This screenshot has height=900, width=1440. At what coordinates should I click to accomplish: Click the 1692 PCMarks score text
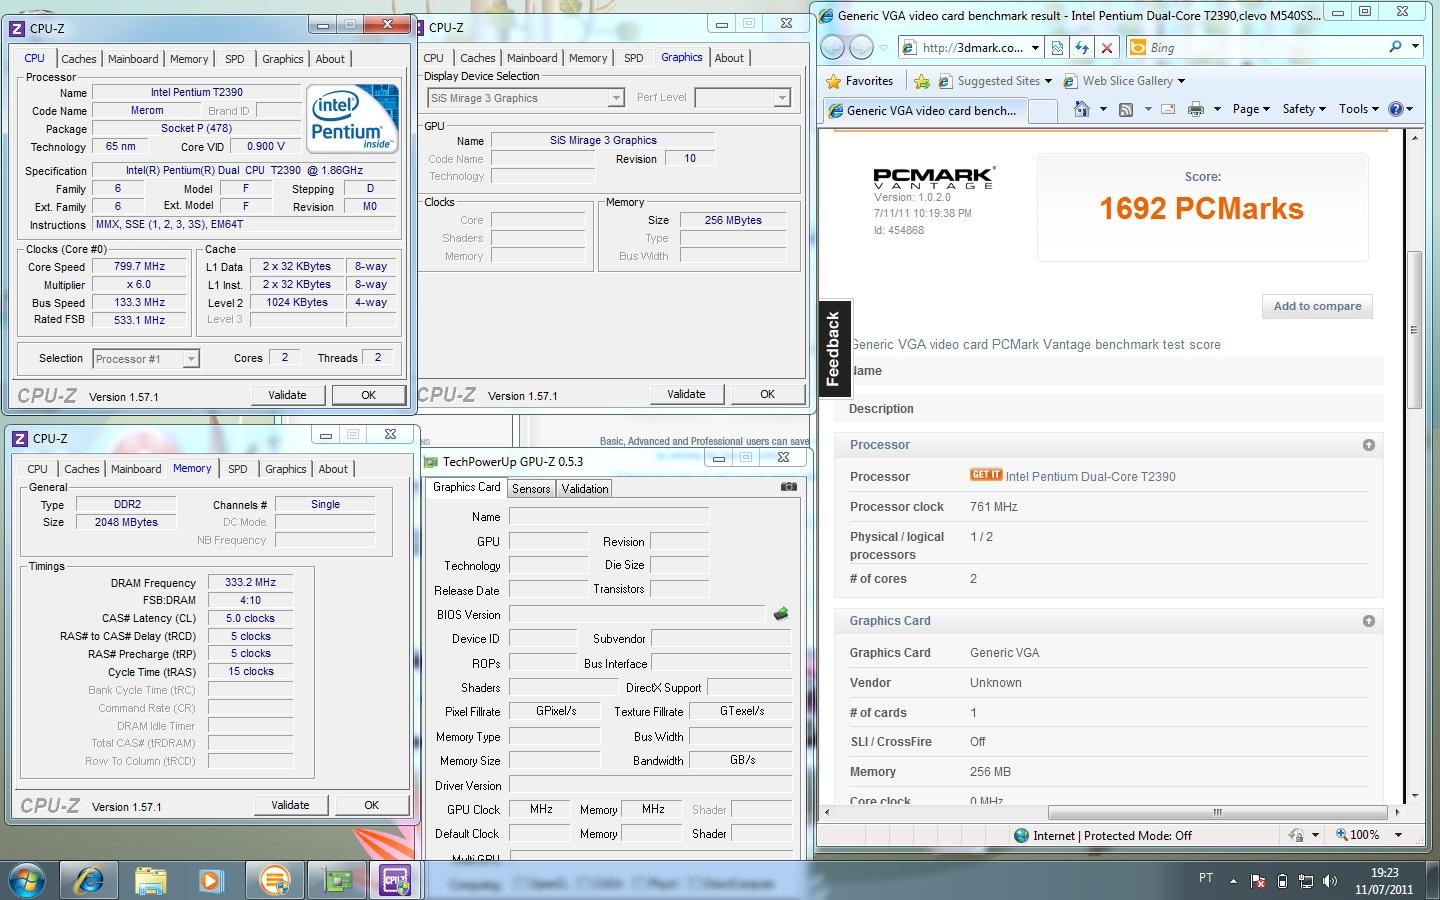[1201, 208]
